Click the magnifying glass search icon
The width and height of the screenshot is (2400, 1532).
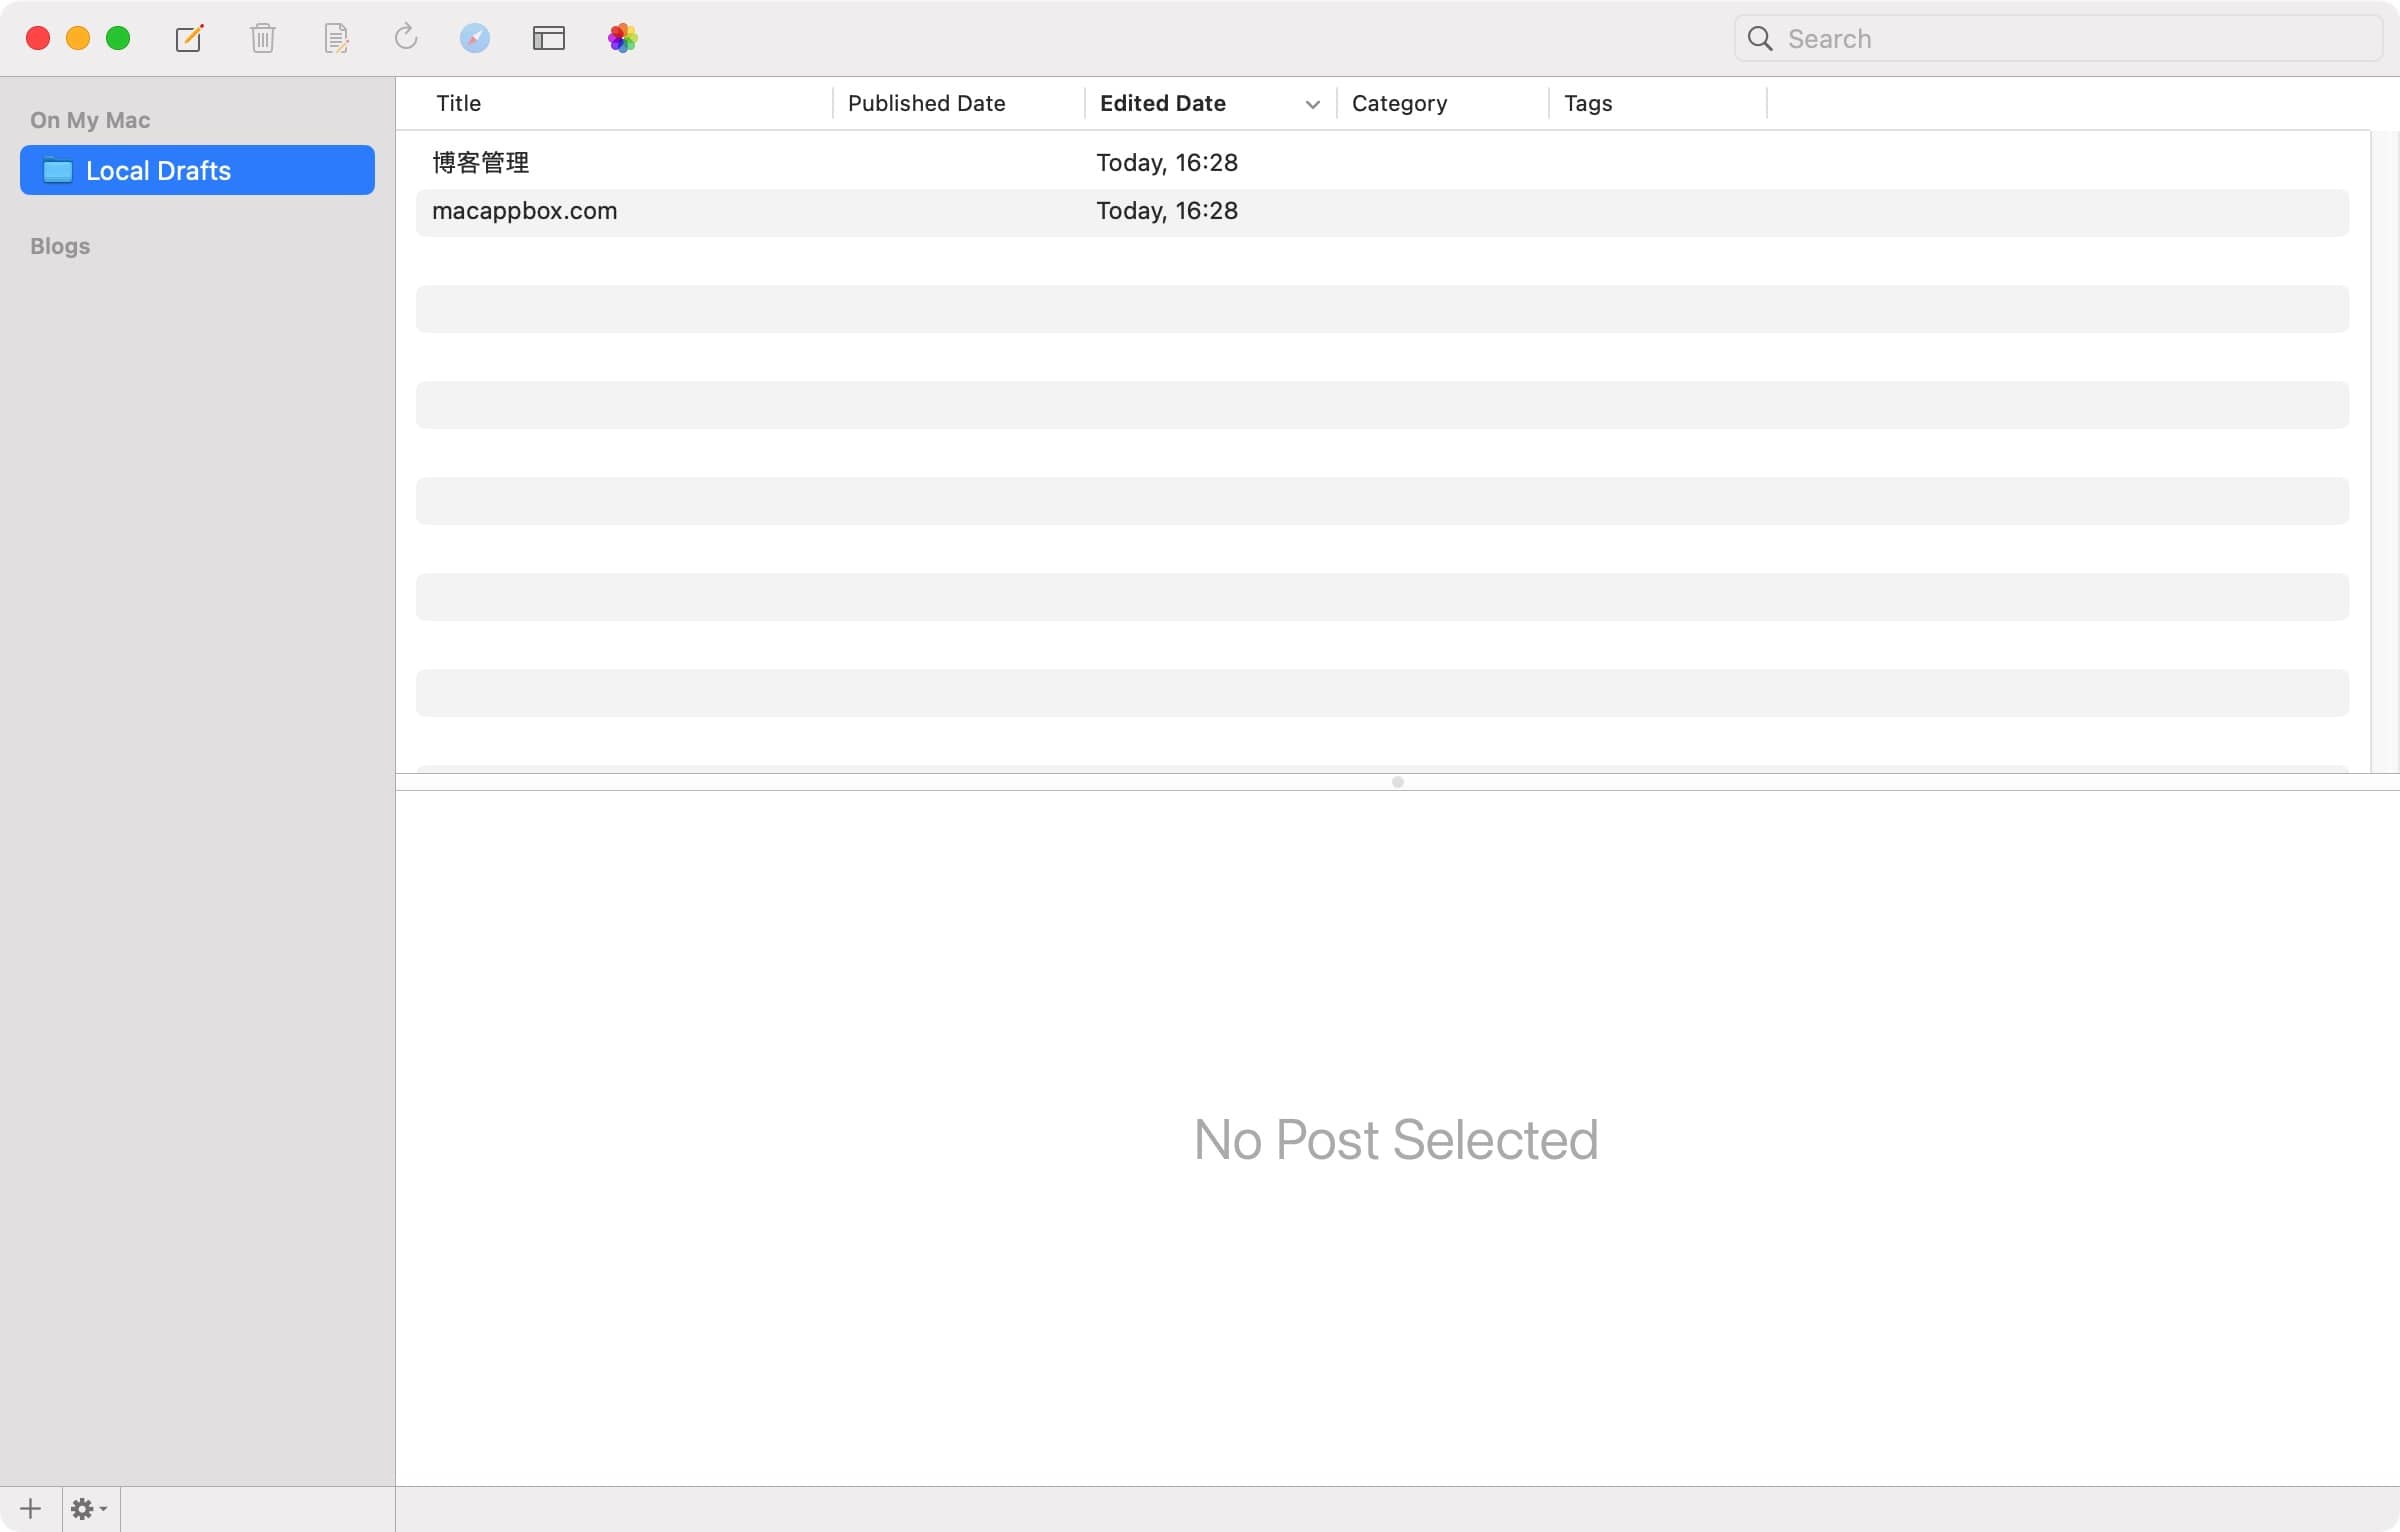1760,38
